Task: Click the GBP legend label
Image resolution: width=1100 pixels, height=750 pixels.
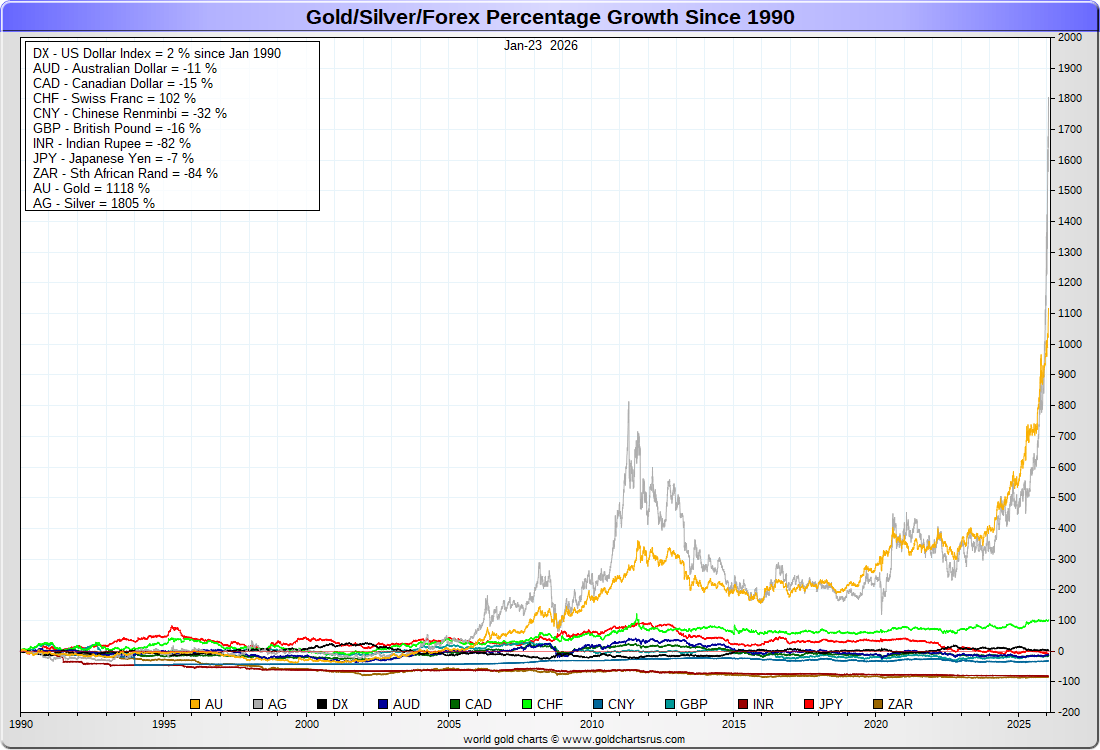Action: 694,704
